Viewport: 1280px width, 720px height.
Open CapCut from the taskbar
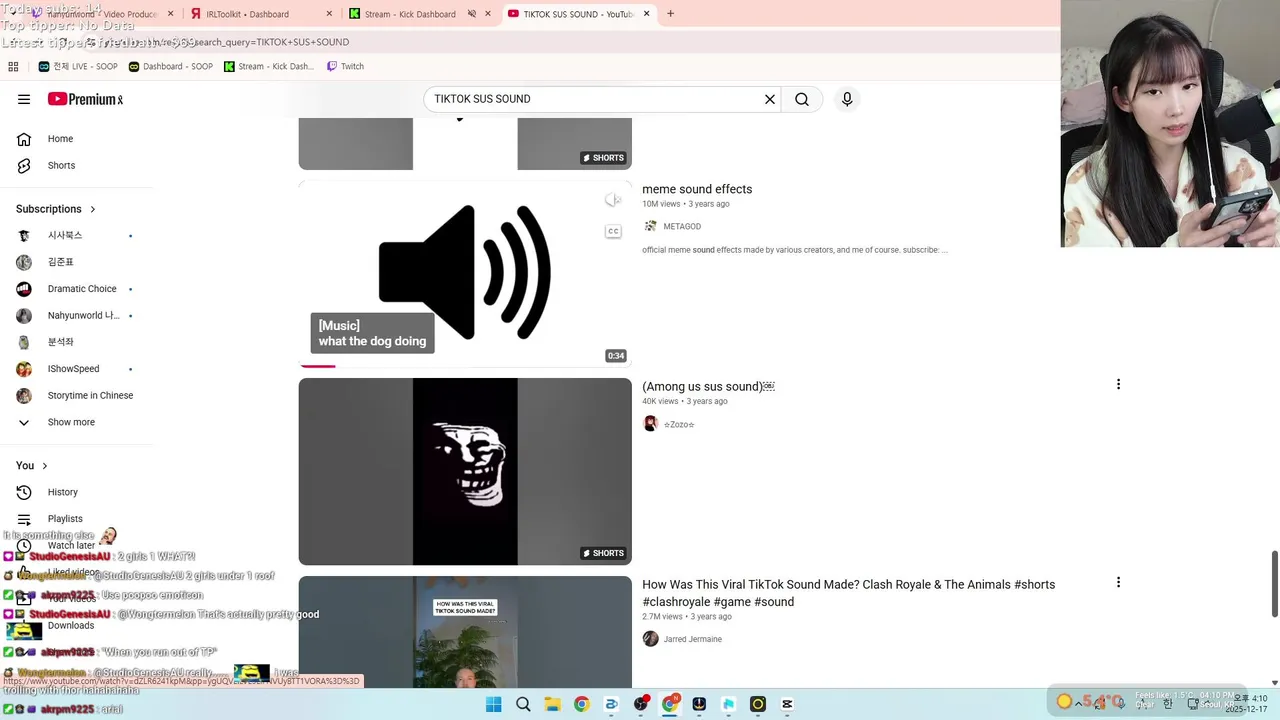coord(787,704)
